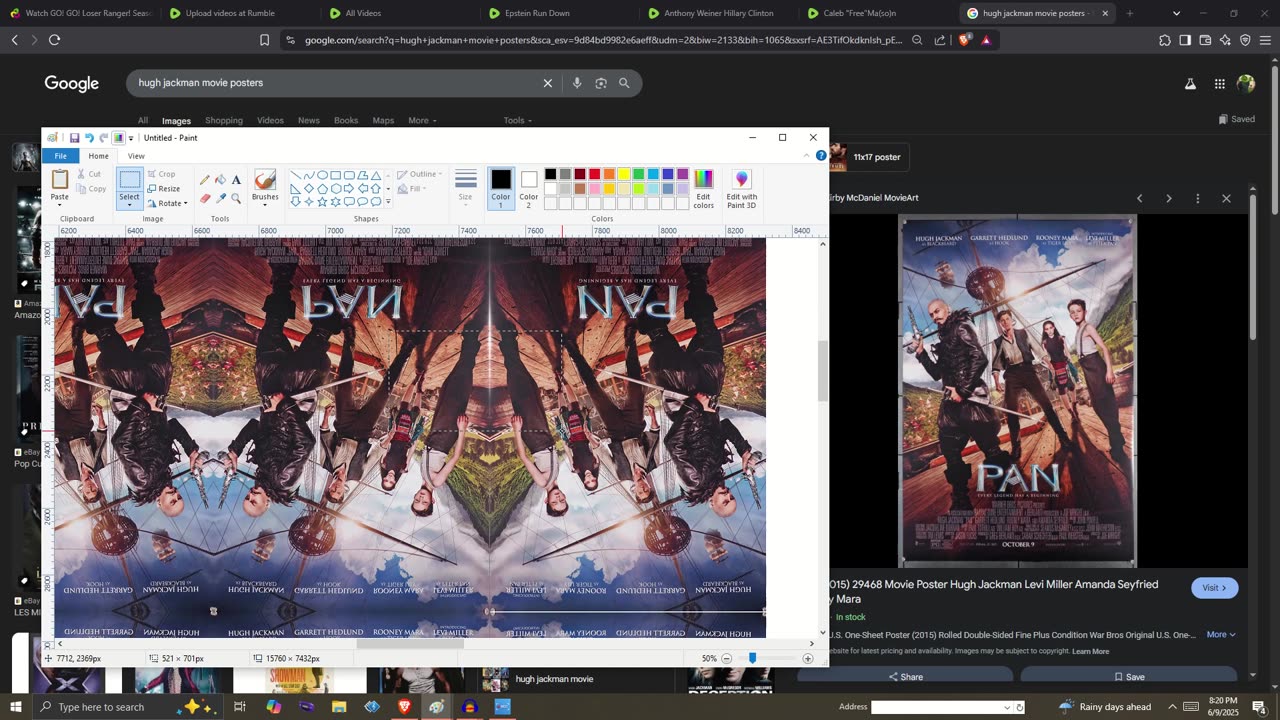Open Task View on the taskbar

coord(240,707)
